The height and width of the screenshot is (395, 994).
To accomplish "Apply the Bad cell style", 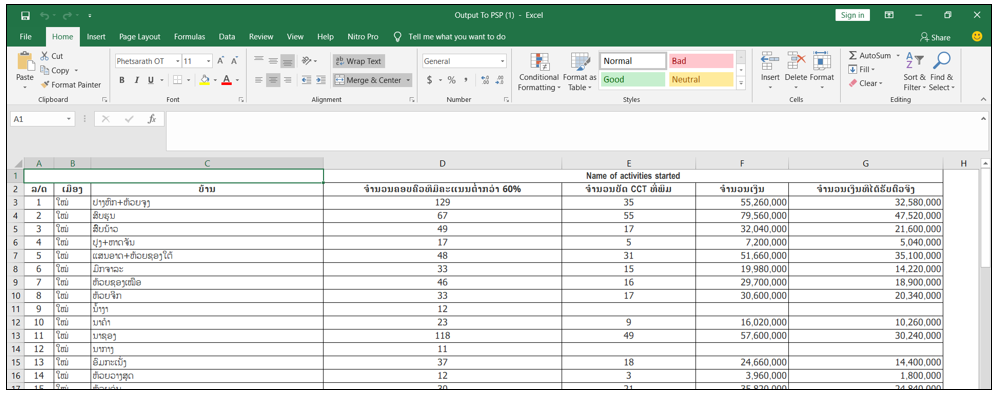I will point(700,61).
